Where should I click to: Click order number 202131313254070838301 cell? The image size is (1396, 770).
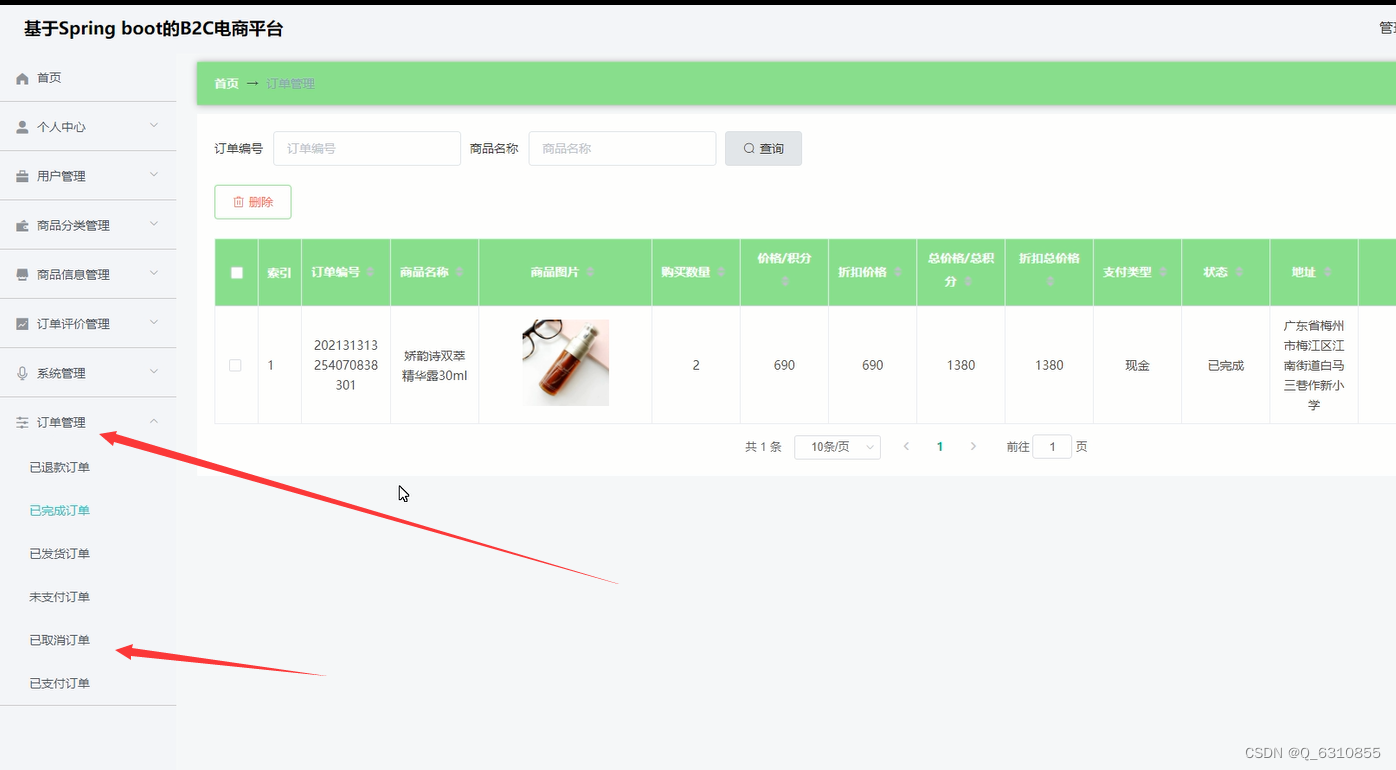346,365
